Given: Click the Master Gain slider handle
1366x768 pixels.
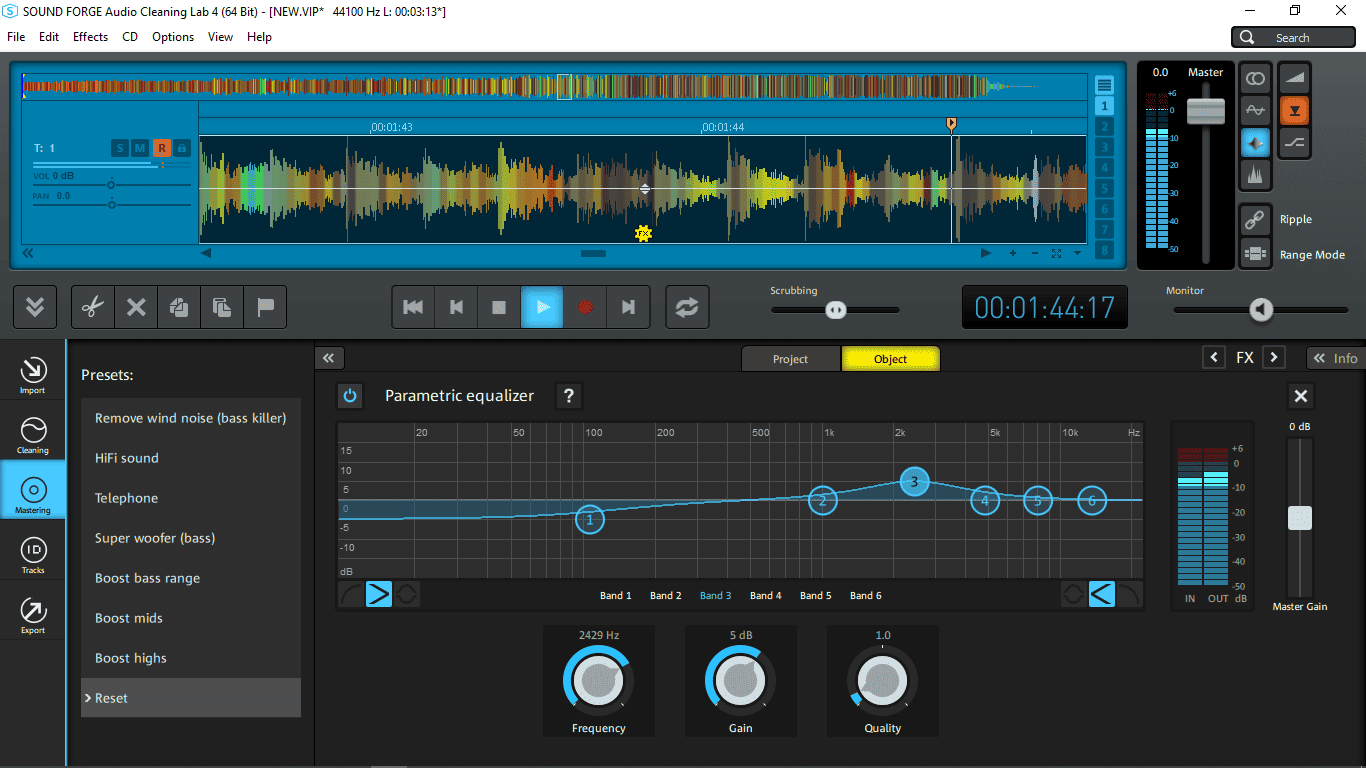Looking at the screenshot, I should coord(1299,518).
